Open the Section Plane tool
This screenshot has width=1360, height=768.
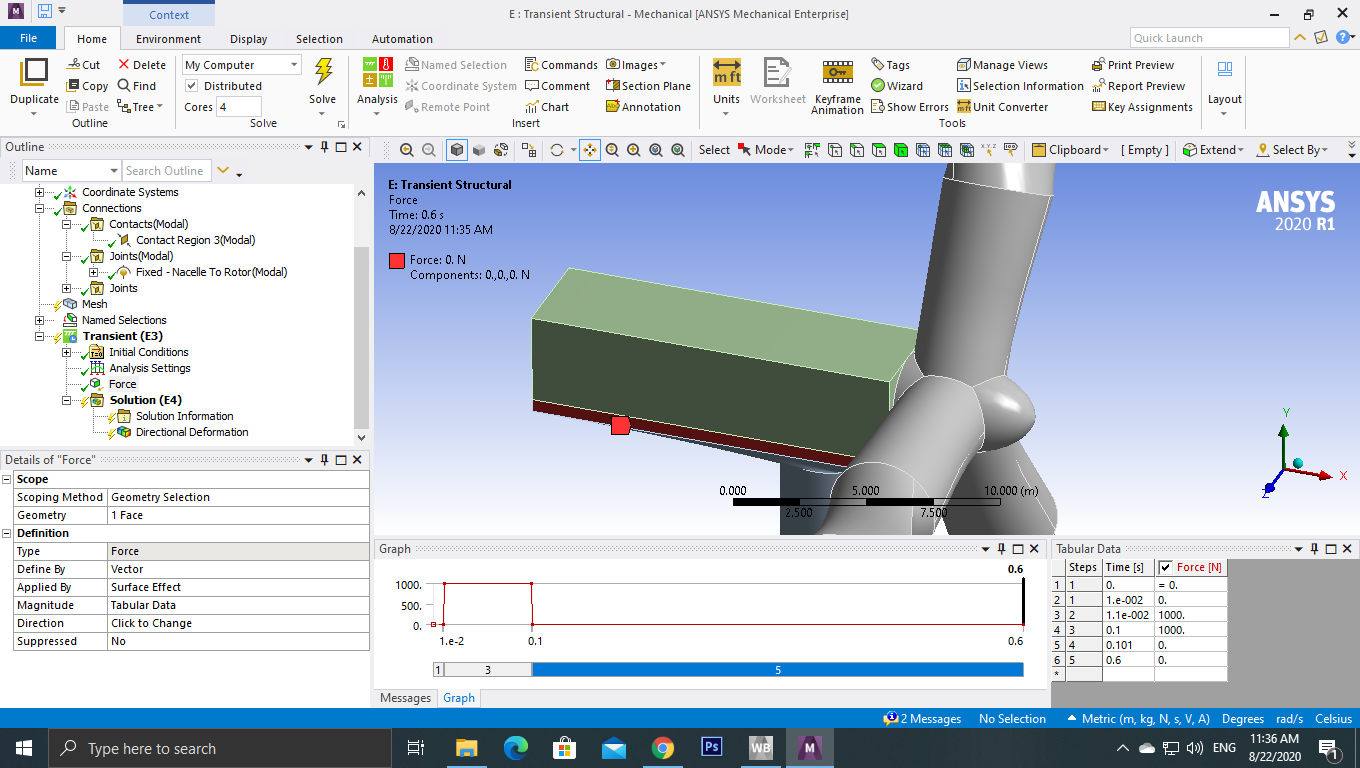pyautogui.click(x=648, y=86)
